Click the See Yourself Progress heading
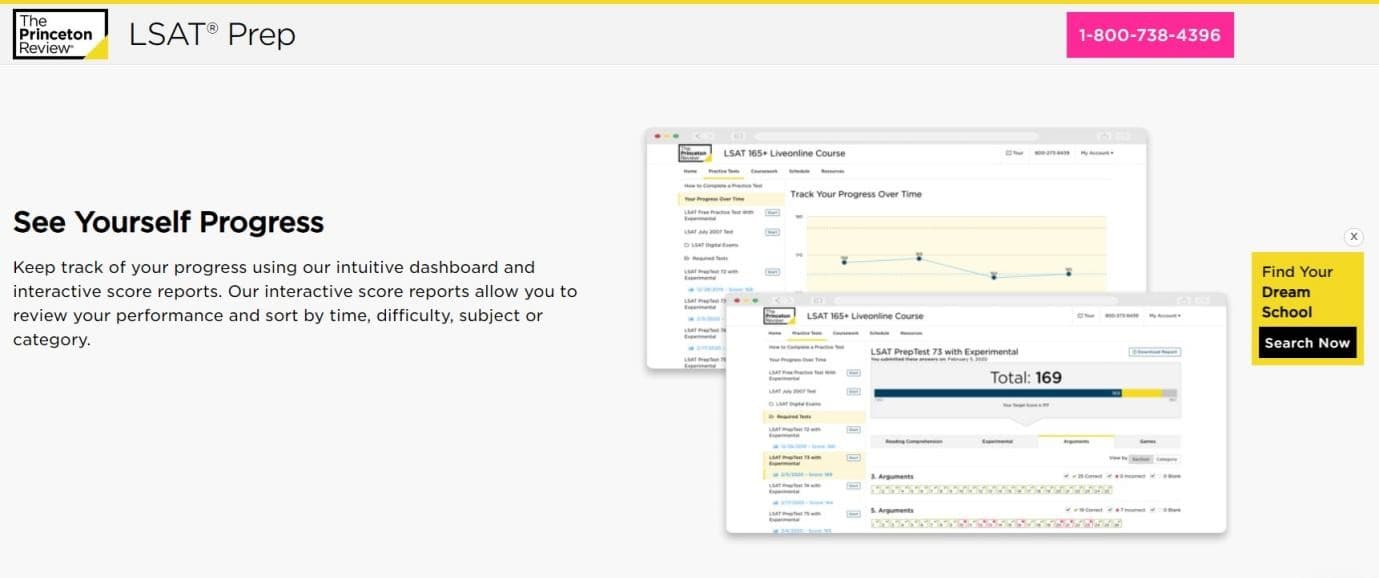This screenshot has height=578, width=1379. (x=168, y=221)
